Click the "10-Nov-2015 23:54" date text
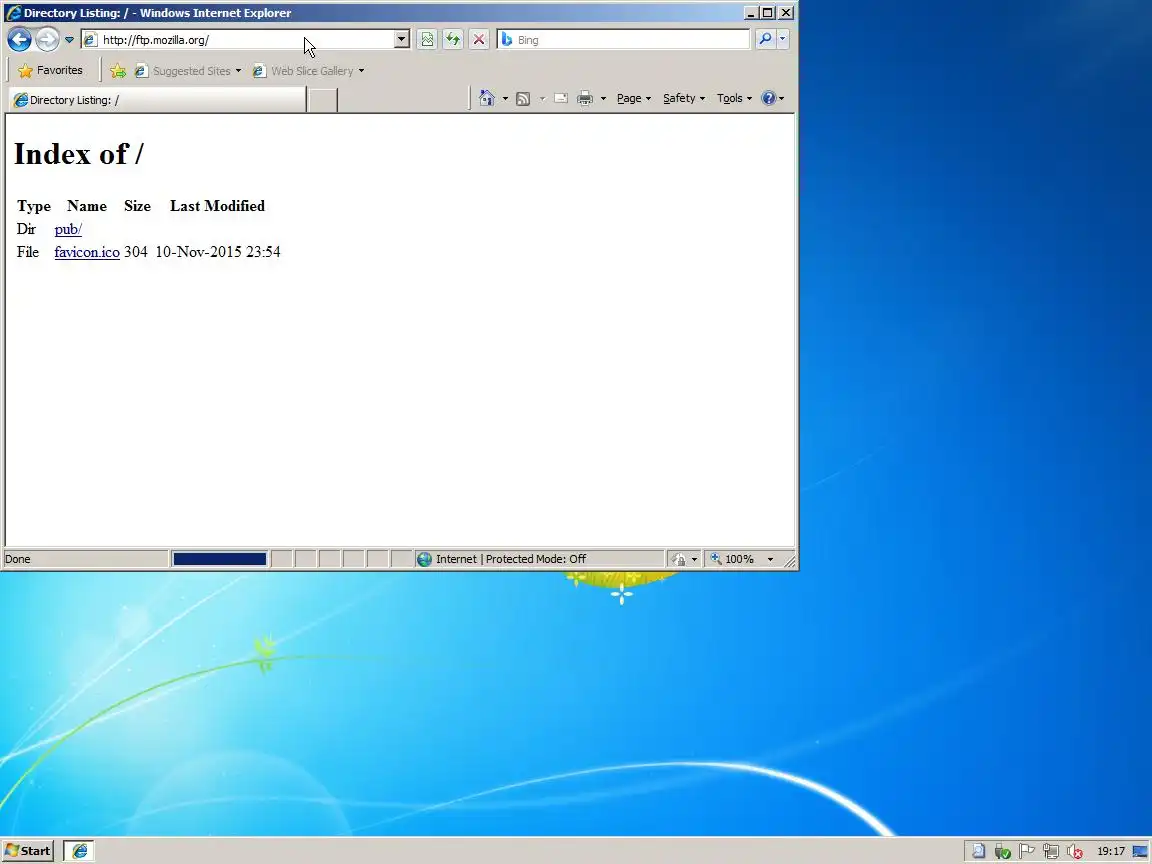This screenshot has width=1152, height=864. click(217, 252)
